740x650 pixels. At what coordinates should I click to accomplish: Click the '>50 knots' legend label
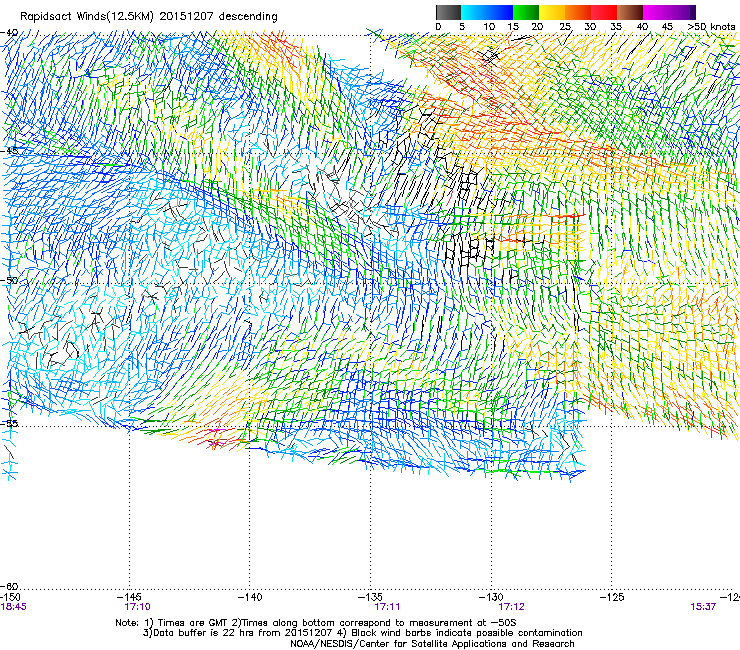[x=711, y=27]
